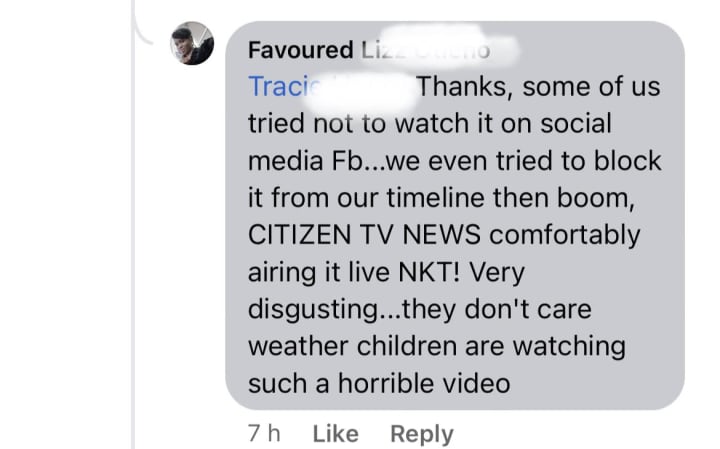Screen dimensions: 720x449
Task: Select the words CITIZEN TV NEWS in comment
Action: tap(364, 235)
